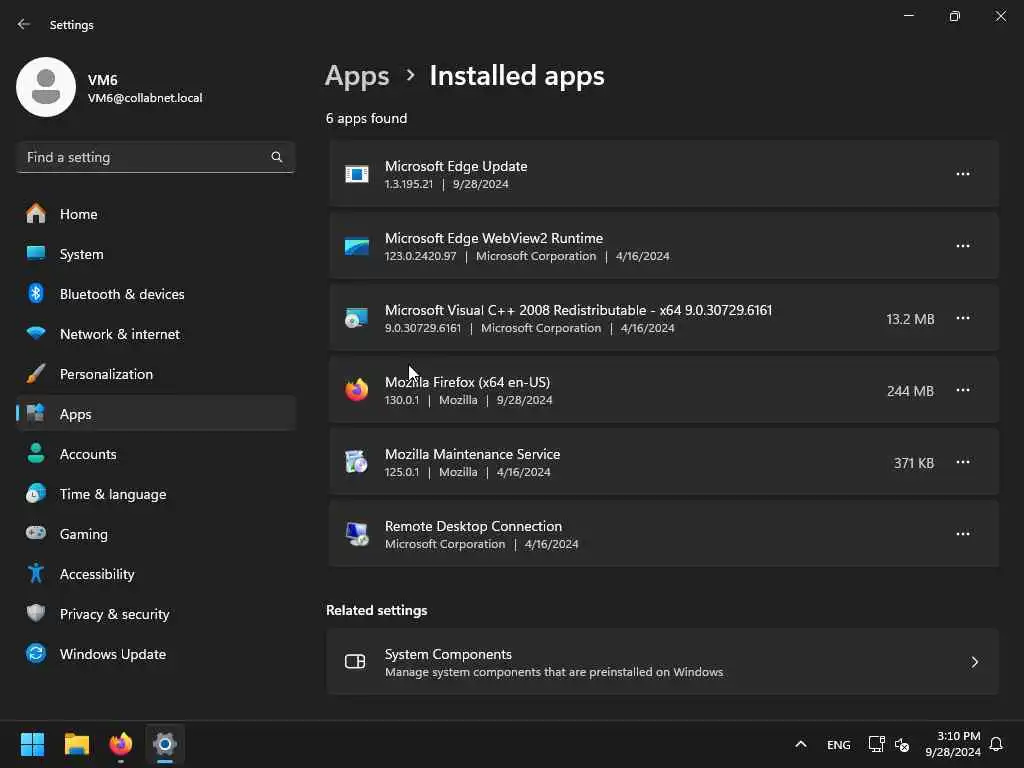Click the search magnifier icon in settings

point(277,157)
